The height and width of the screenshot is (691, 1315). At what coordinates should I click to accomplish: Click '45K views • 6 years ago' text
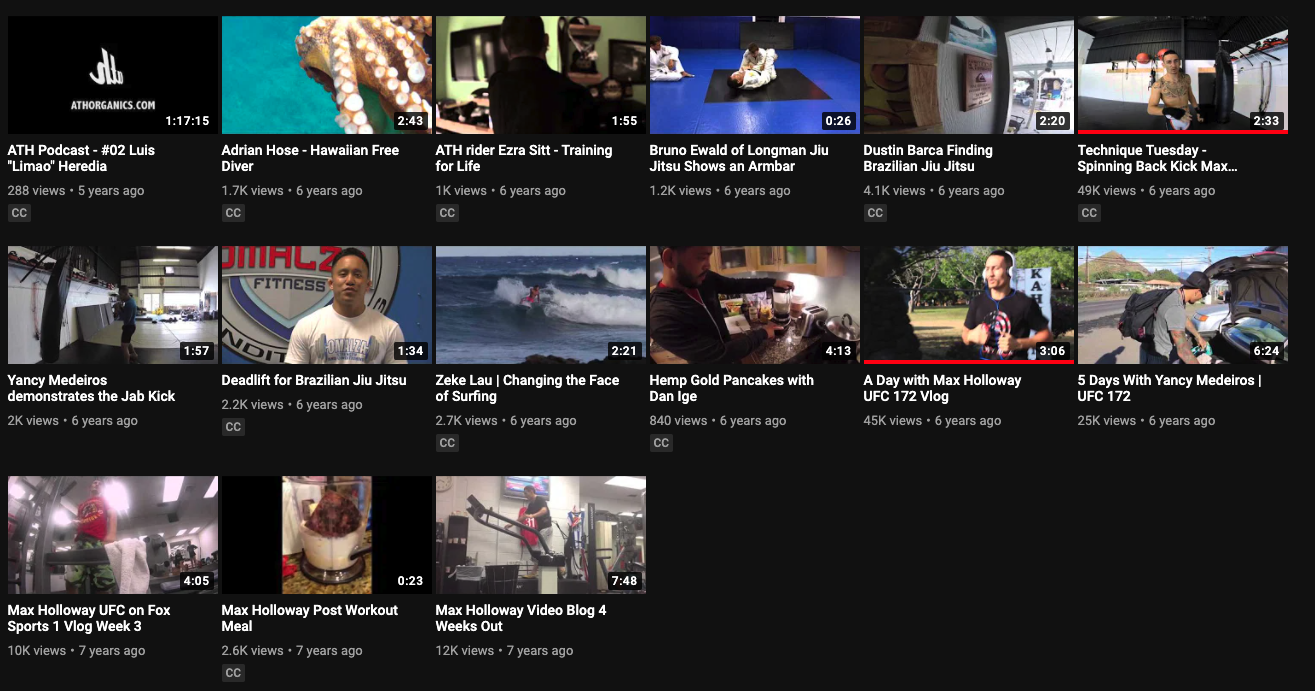pos(932,420)
